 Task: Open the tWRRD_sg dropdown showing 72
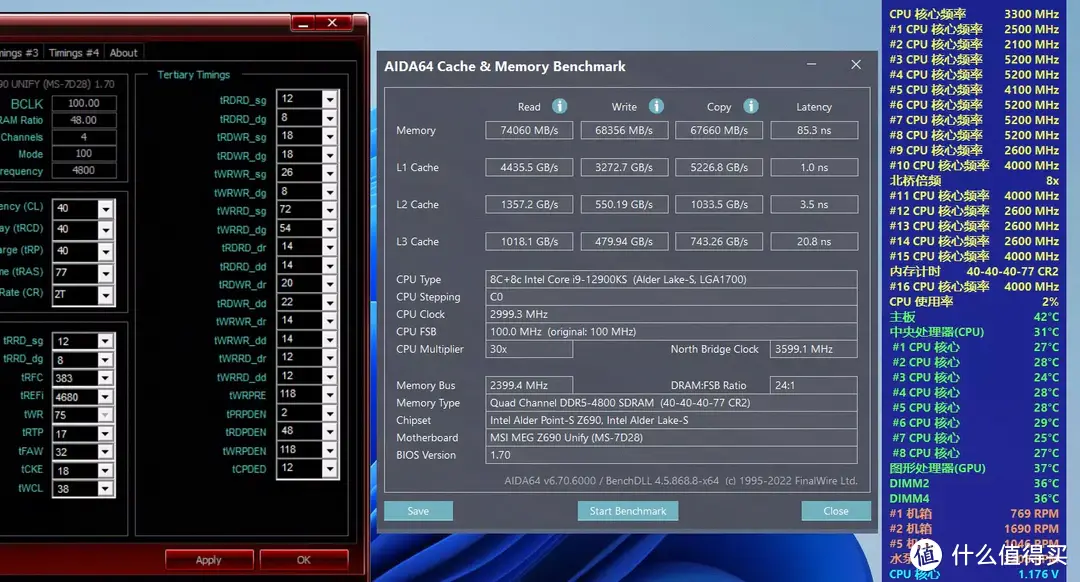point(330,210)
